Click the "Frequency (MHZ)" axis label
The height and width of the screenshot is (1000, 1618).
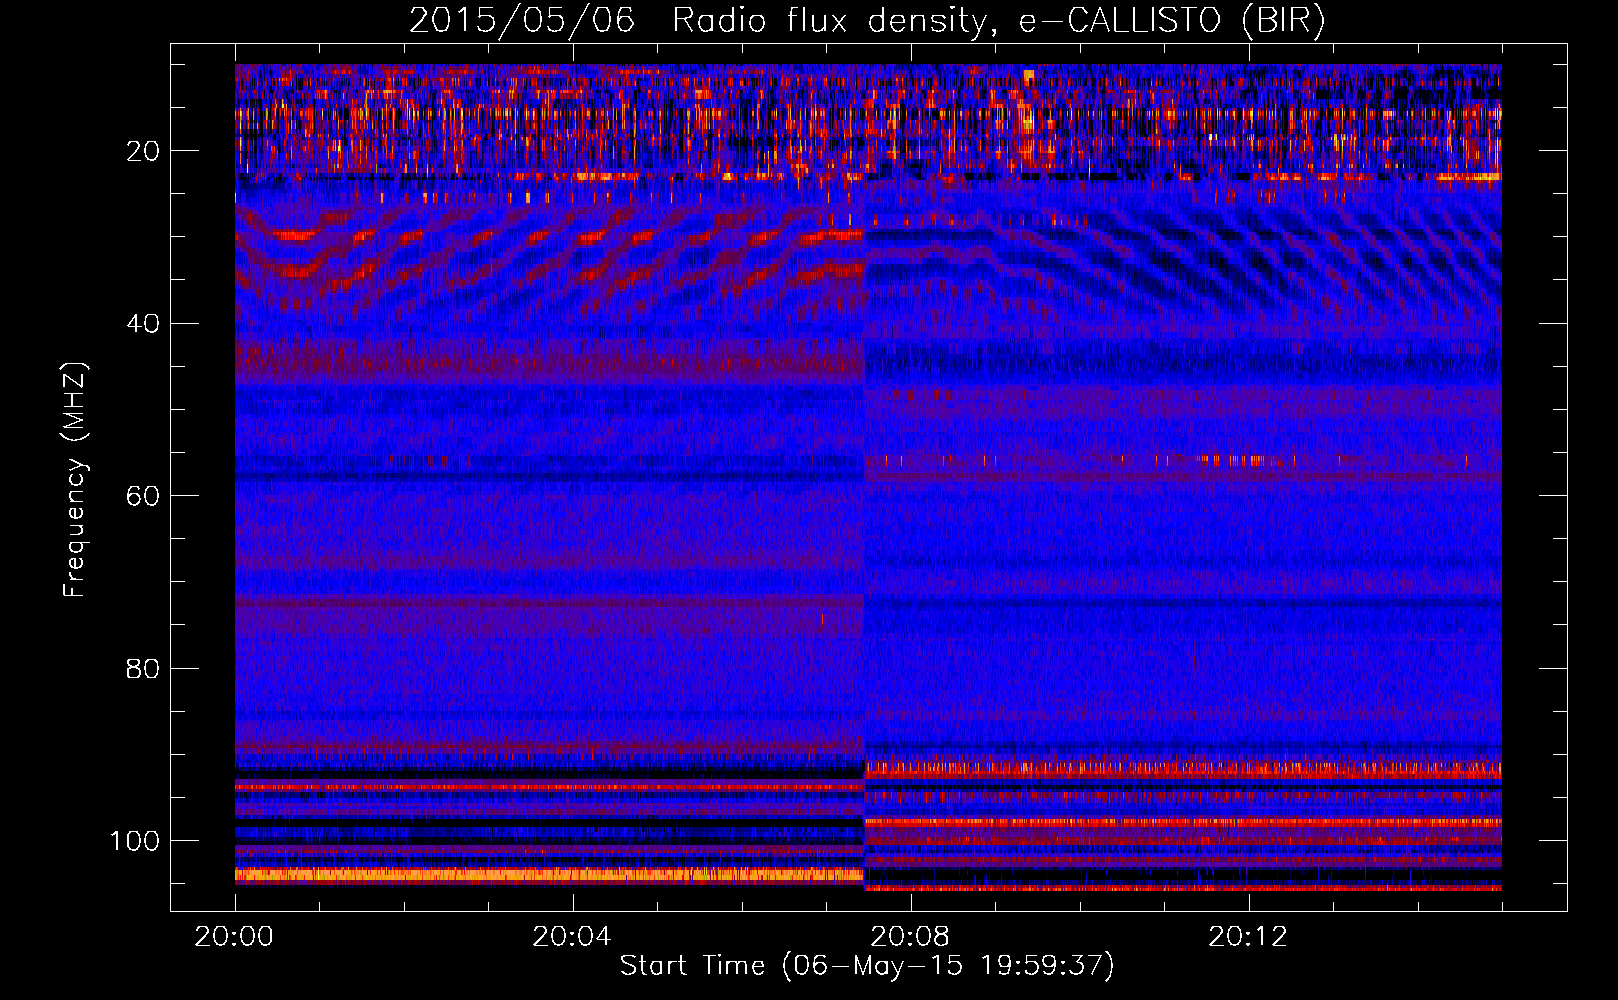click(x=75, y=479)
